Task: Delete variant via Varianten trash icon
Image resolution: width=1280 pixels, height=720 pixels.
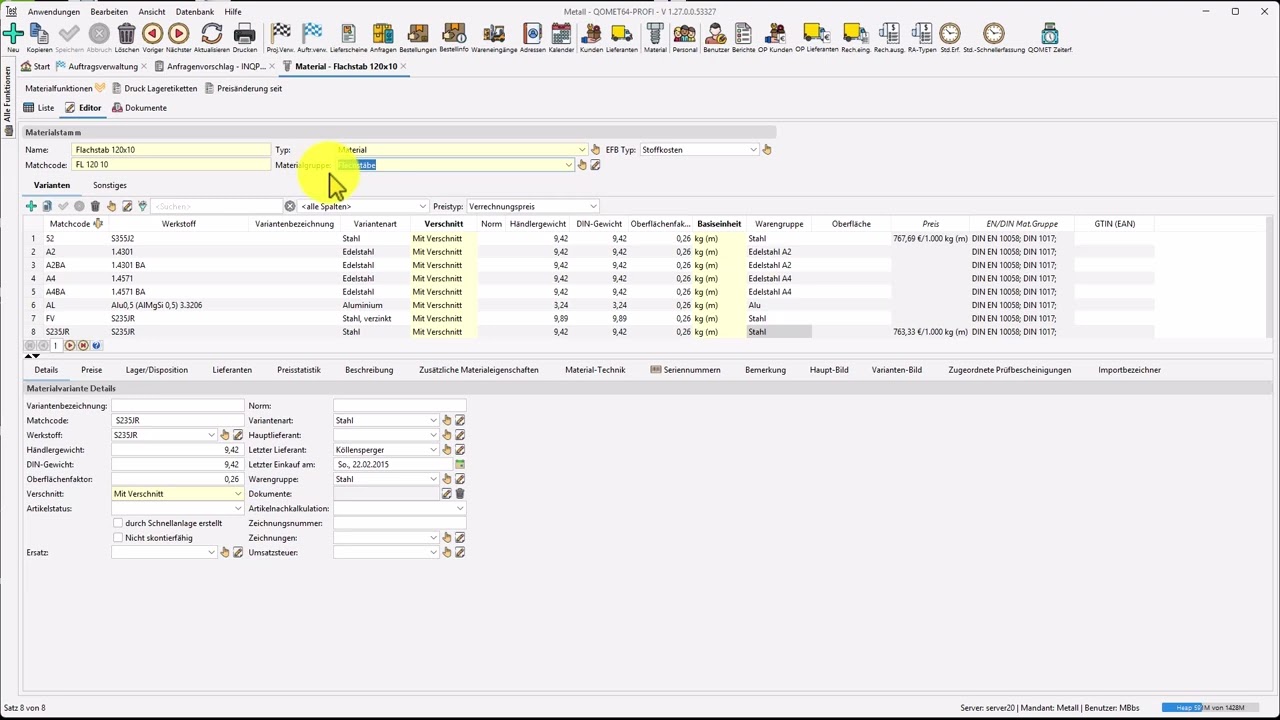Action: point(95,206)
